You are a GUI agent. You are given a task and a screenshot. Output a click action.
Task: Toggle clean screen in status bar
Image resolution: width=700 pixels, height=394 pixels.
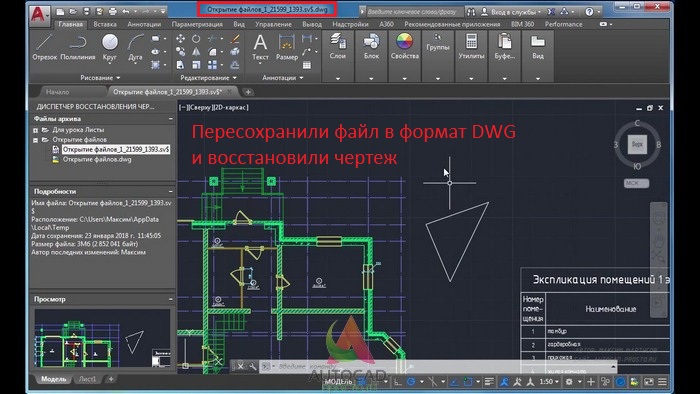648,382
